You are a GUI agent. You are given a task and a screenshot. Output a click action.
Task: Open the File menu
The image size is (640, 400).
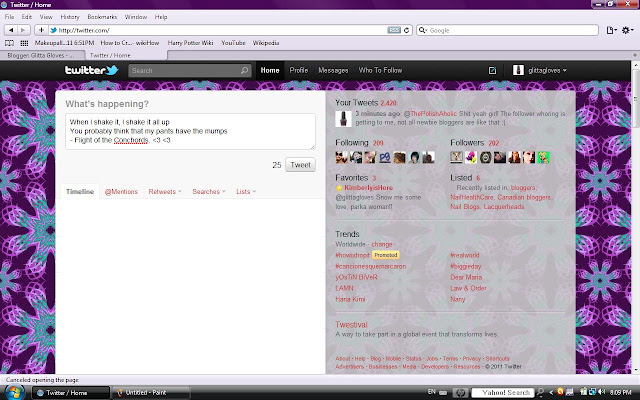tap(9, 17)
